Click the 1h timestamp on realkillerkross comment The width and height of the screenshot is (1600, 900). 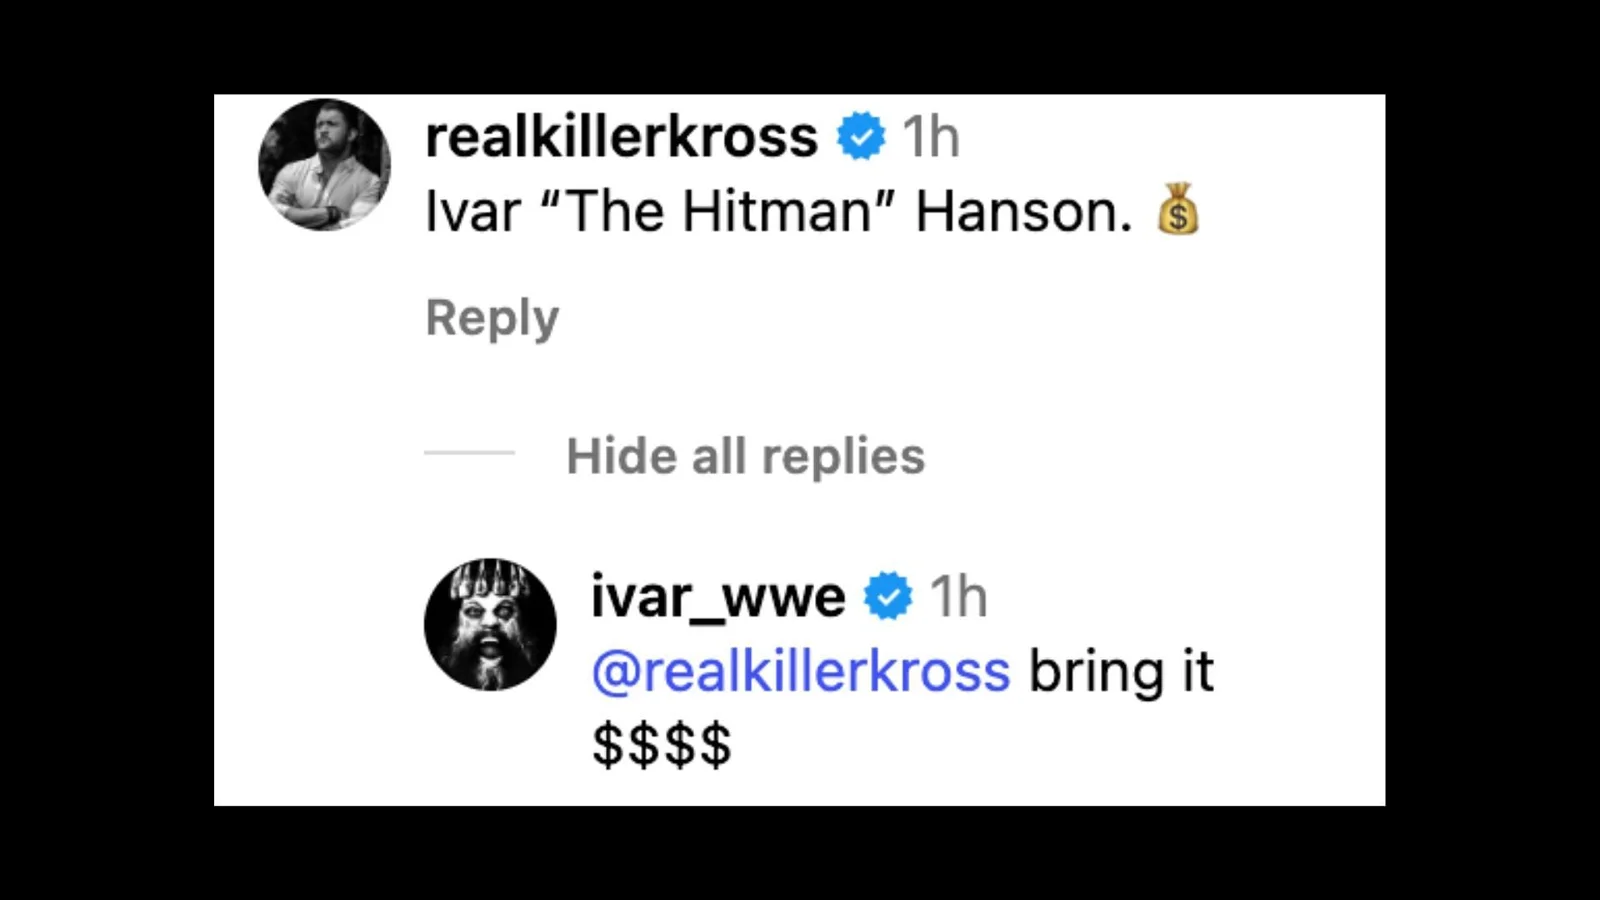930,136
